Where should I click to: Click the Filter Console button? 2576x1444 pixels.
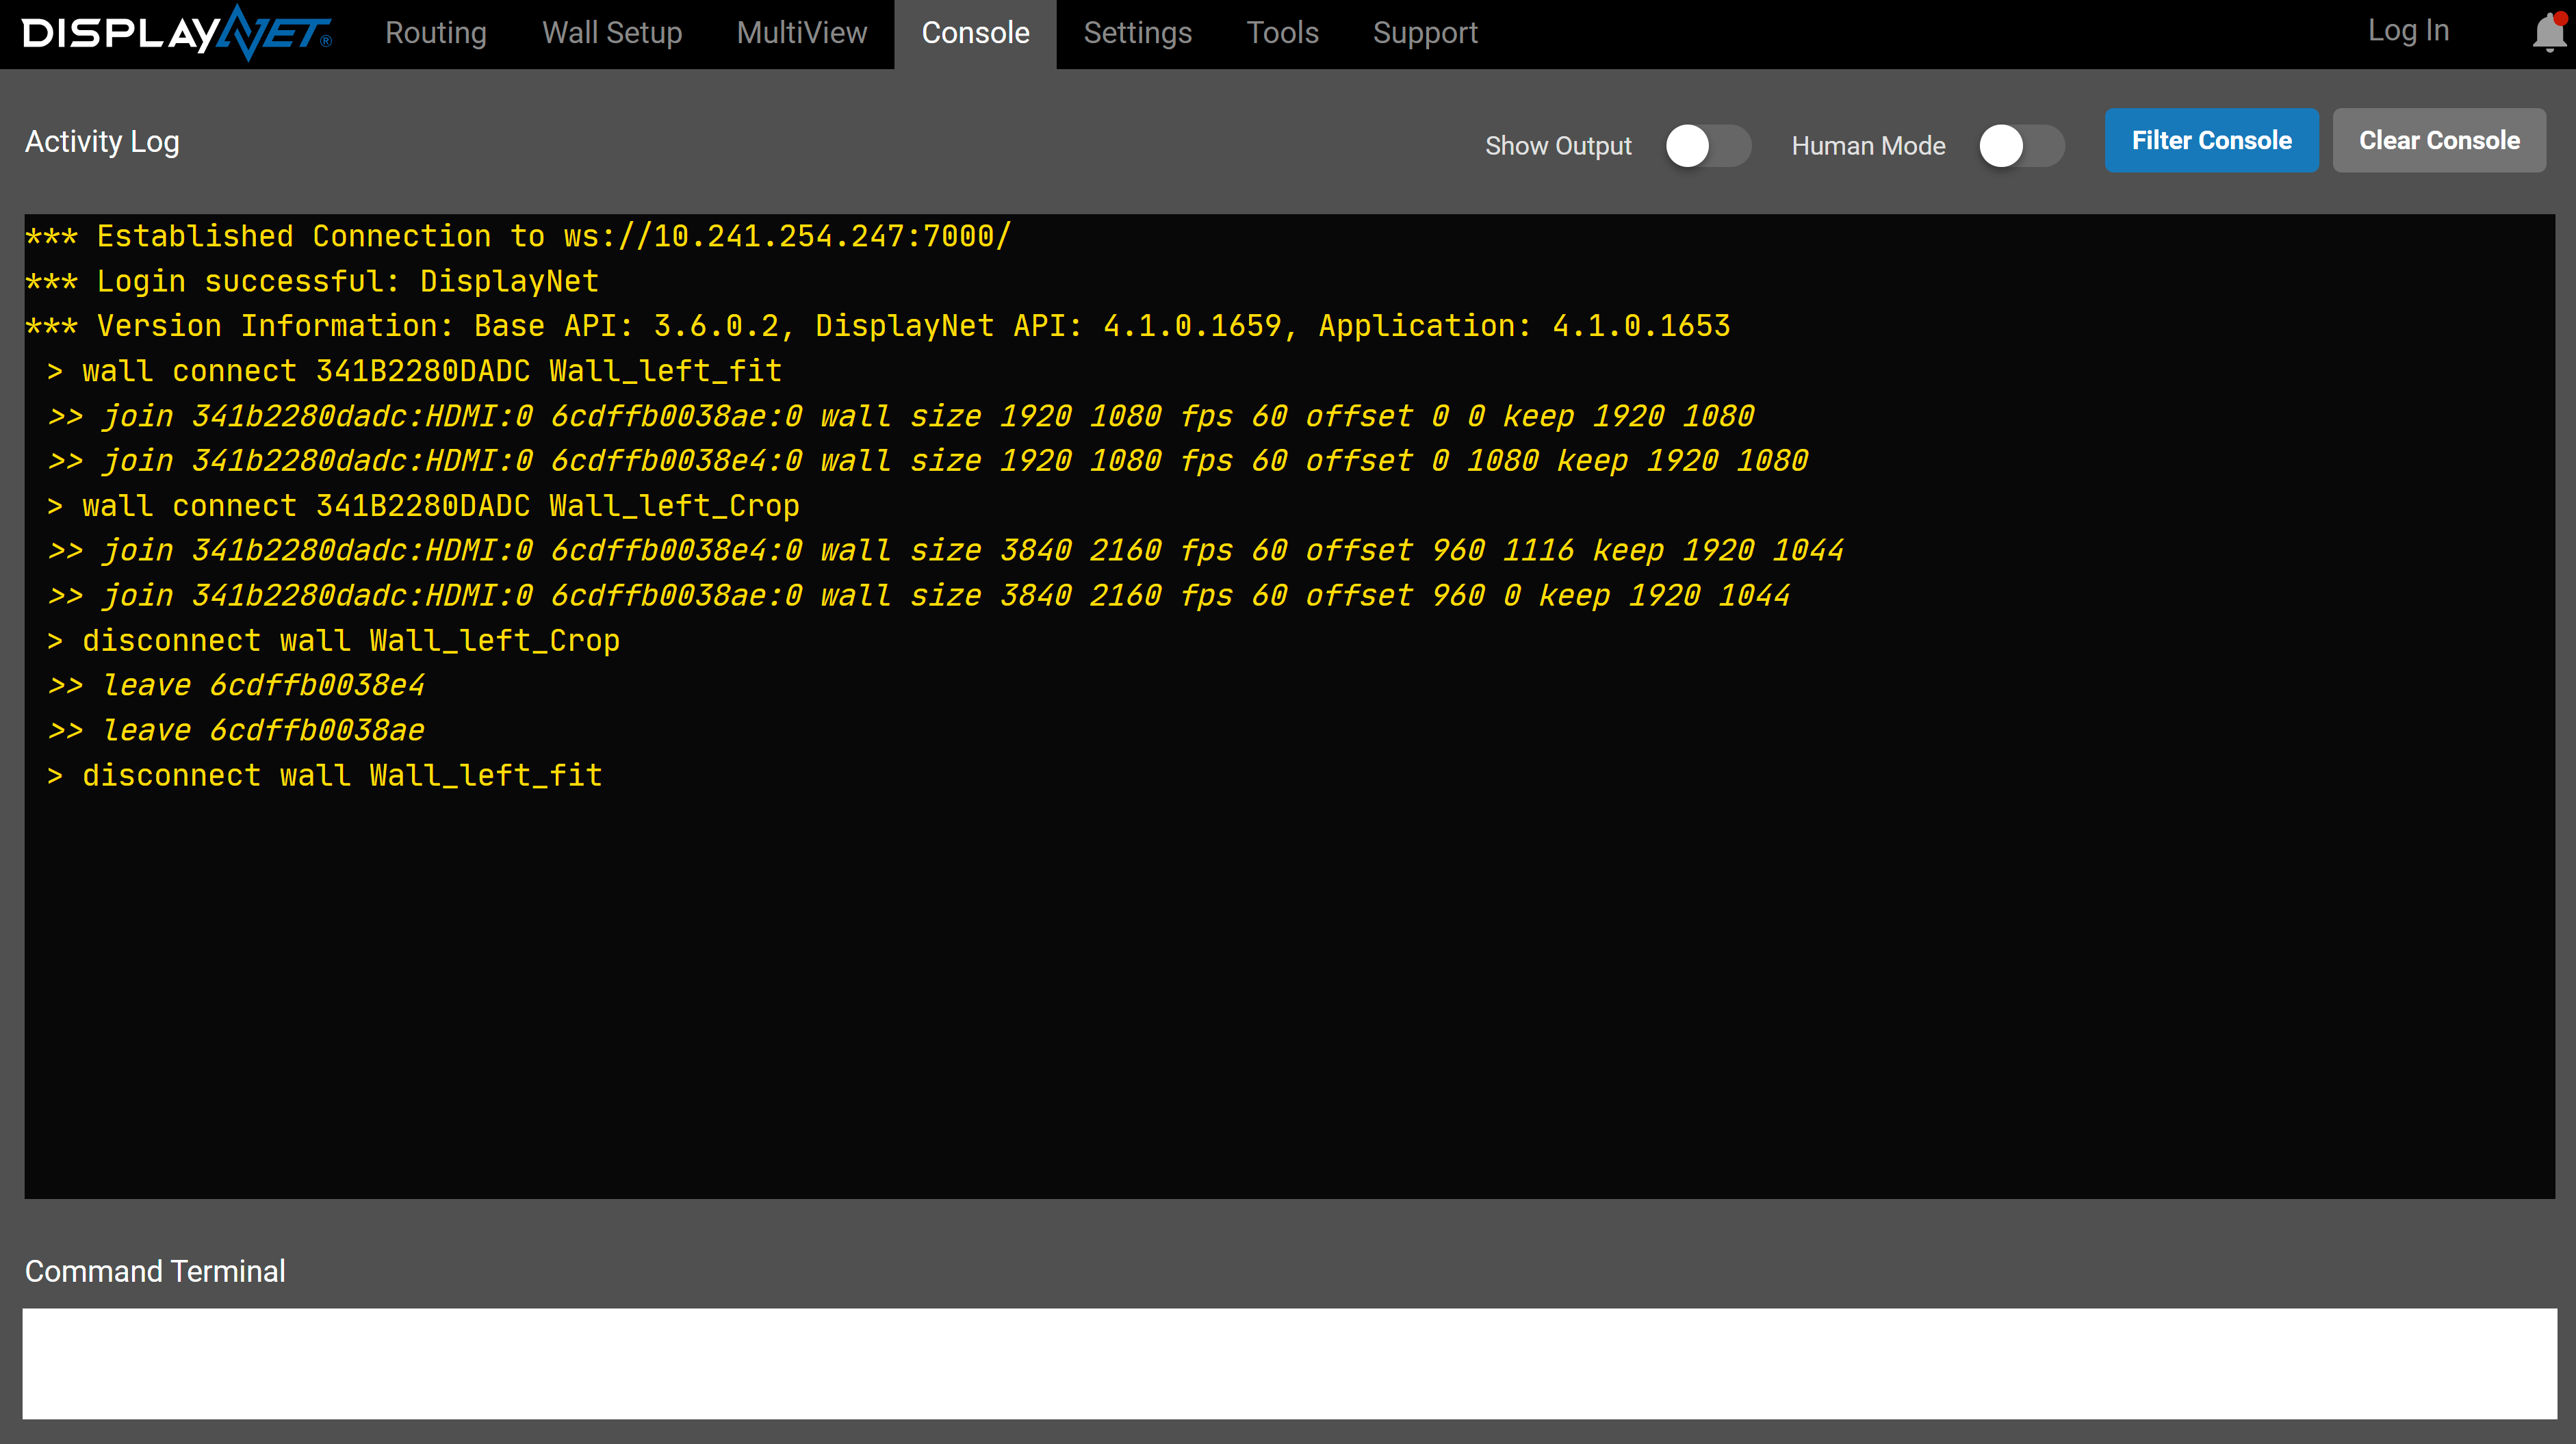coord(2211,140)
